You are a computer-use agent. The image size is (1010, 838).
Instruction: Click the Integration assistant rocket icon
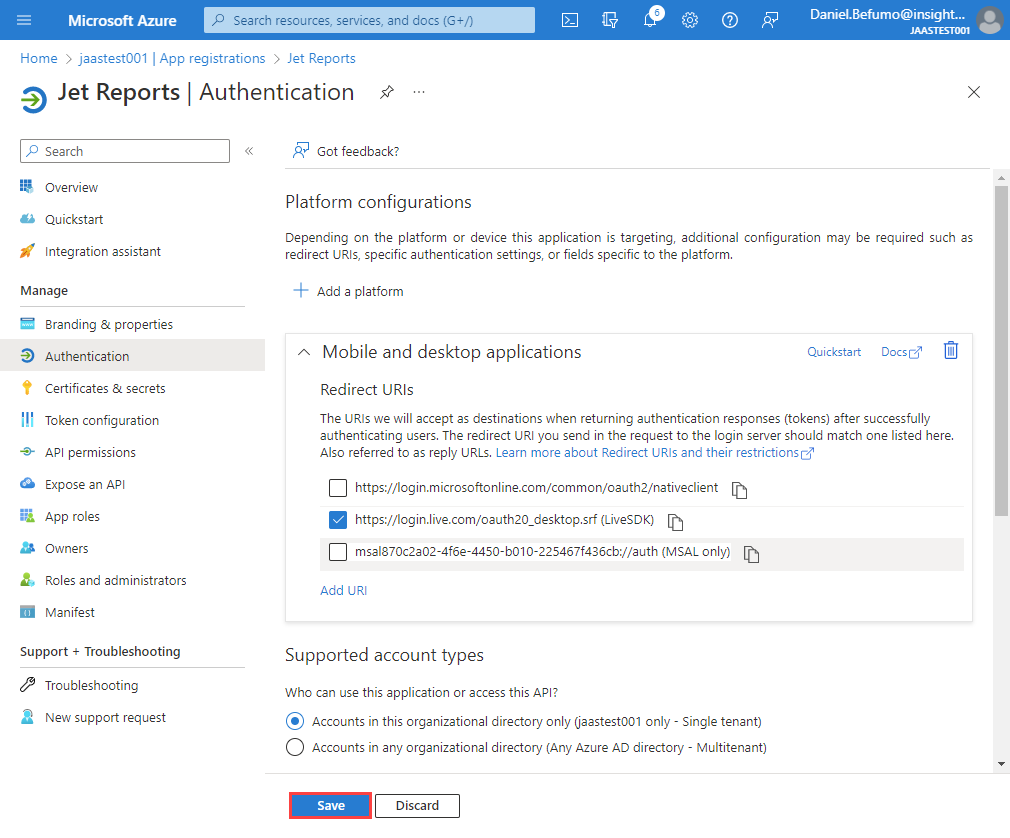click(x=27, y=251)
